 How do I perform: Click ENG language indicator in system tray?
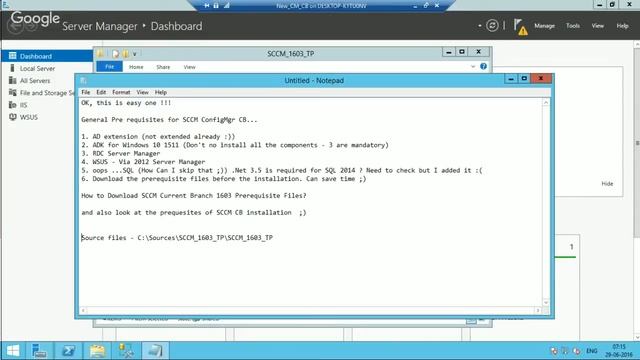[x=592, y=351]
